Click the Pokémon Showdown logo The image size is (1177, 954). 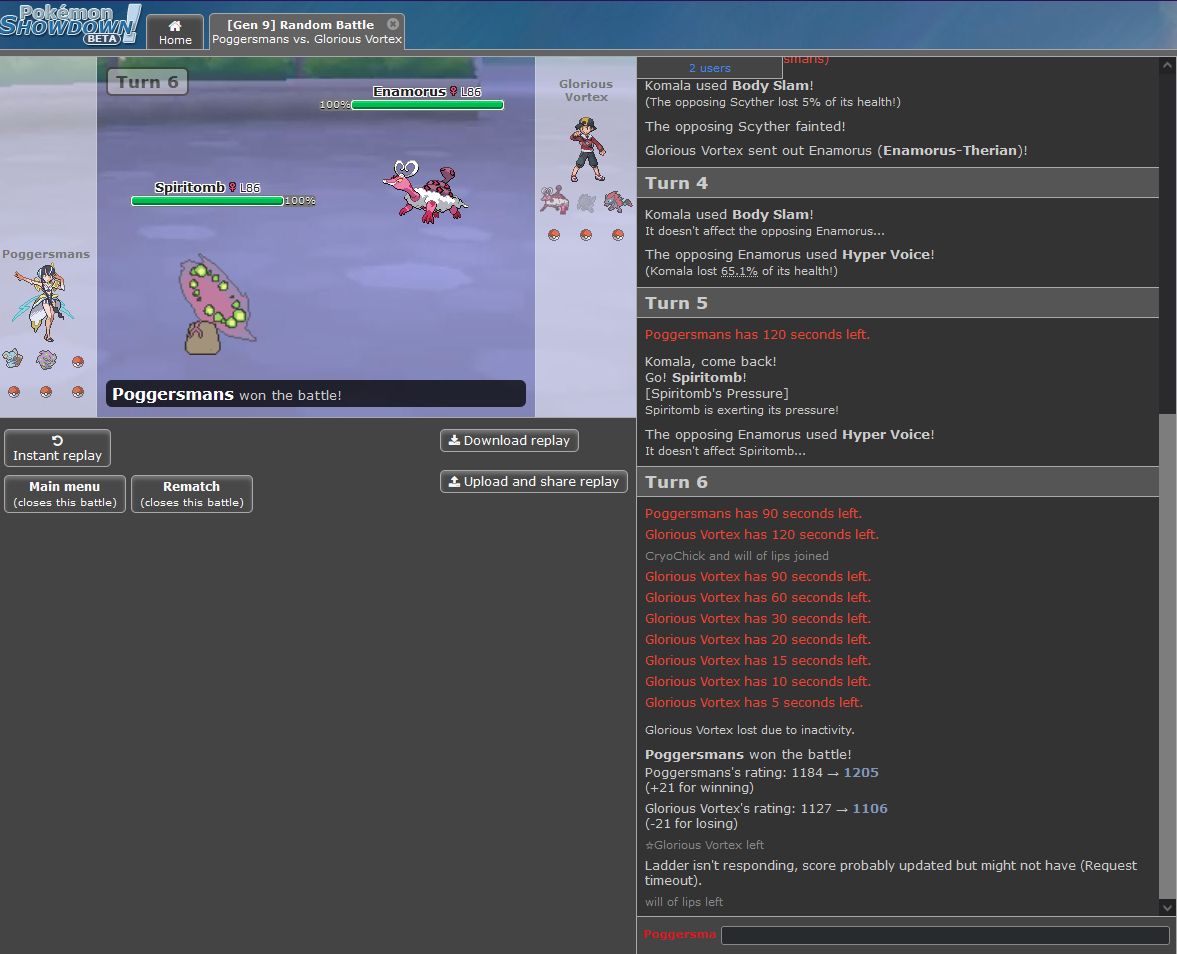(x=70, y=24)
